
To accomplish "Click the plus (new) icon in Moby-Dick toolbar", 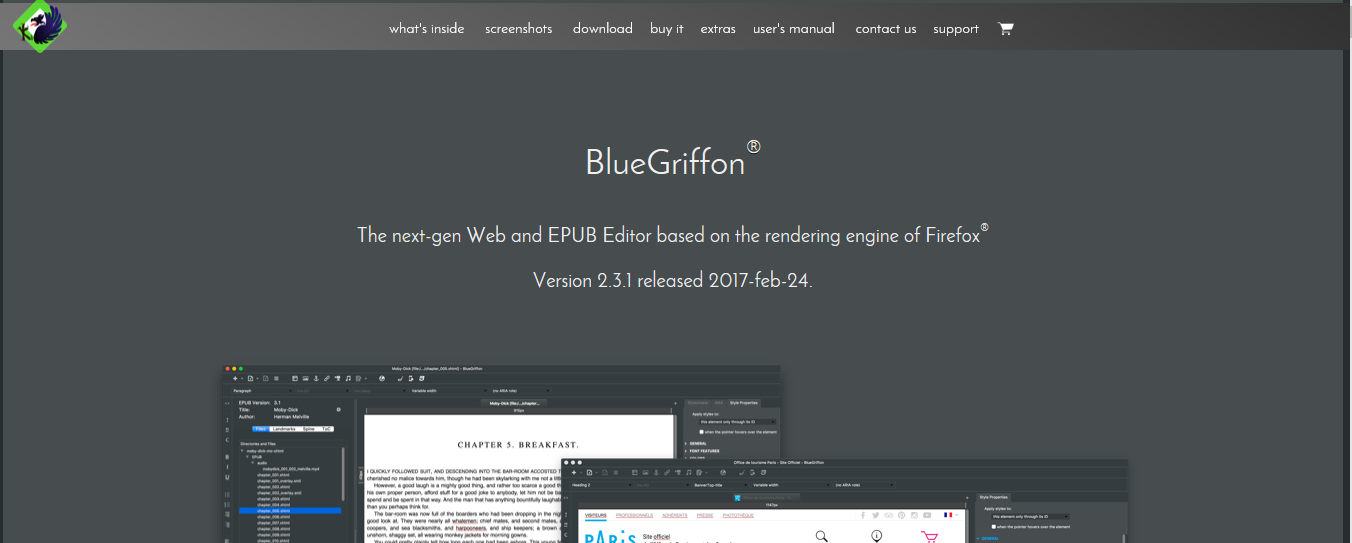I will point(235,378).
